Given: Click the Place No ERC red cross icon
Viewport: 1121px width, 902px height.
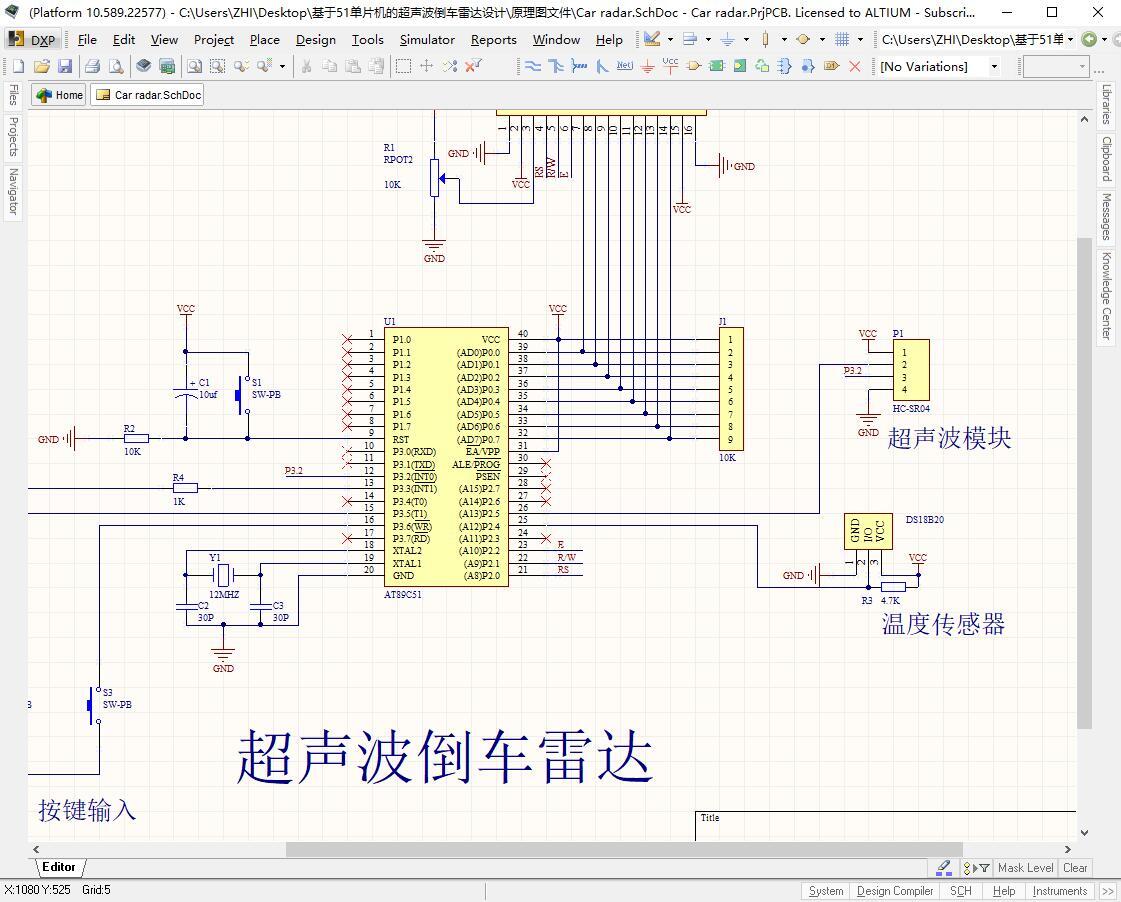Looking at the screenshot, I should click(854, 66).
